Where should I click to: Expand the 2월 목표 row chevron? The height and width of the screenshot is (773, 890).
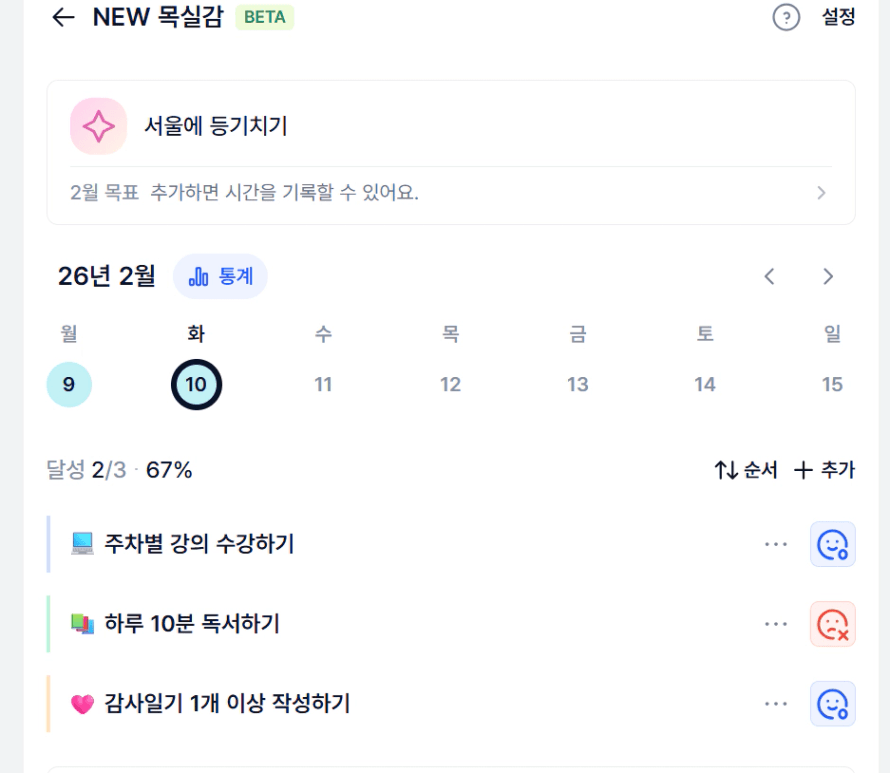pyautogui.click(x=821, y=193)
